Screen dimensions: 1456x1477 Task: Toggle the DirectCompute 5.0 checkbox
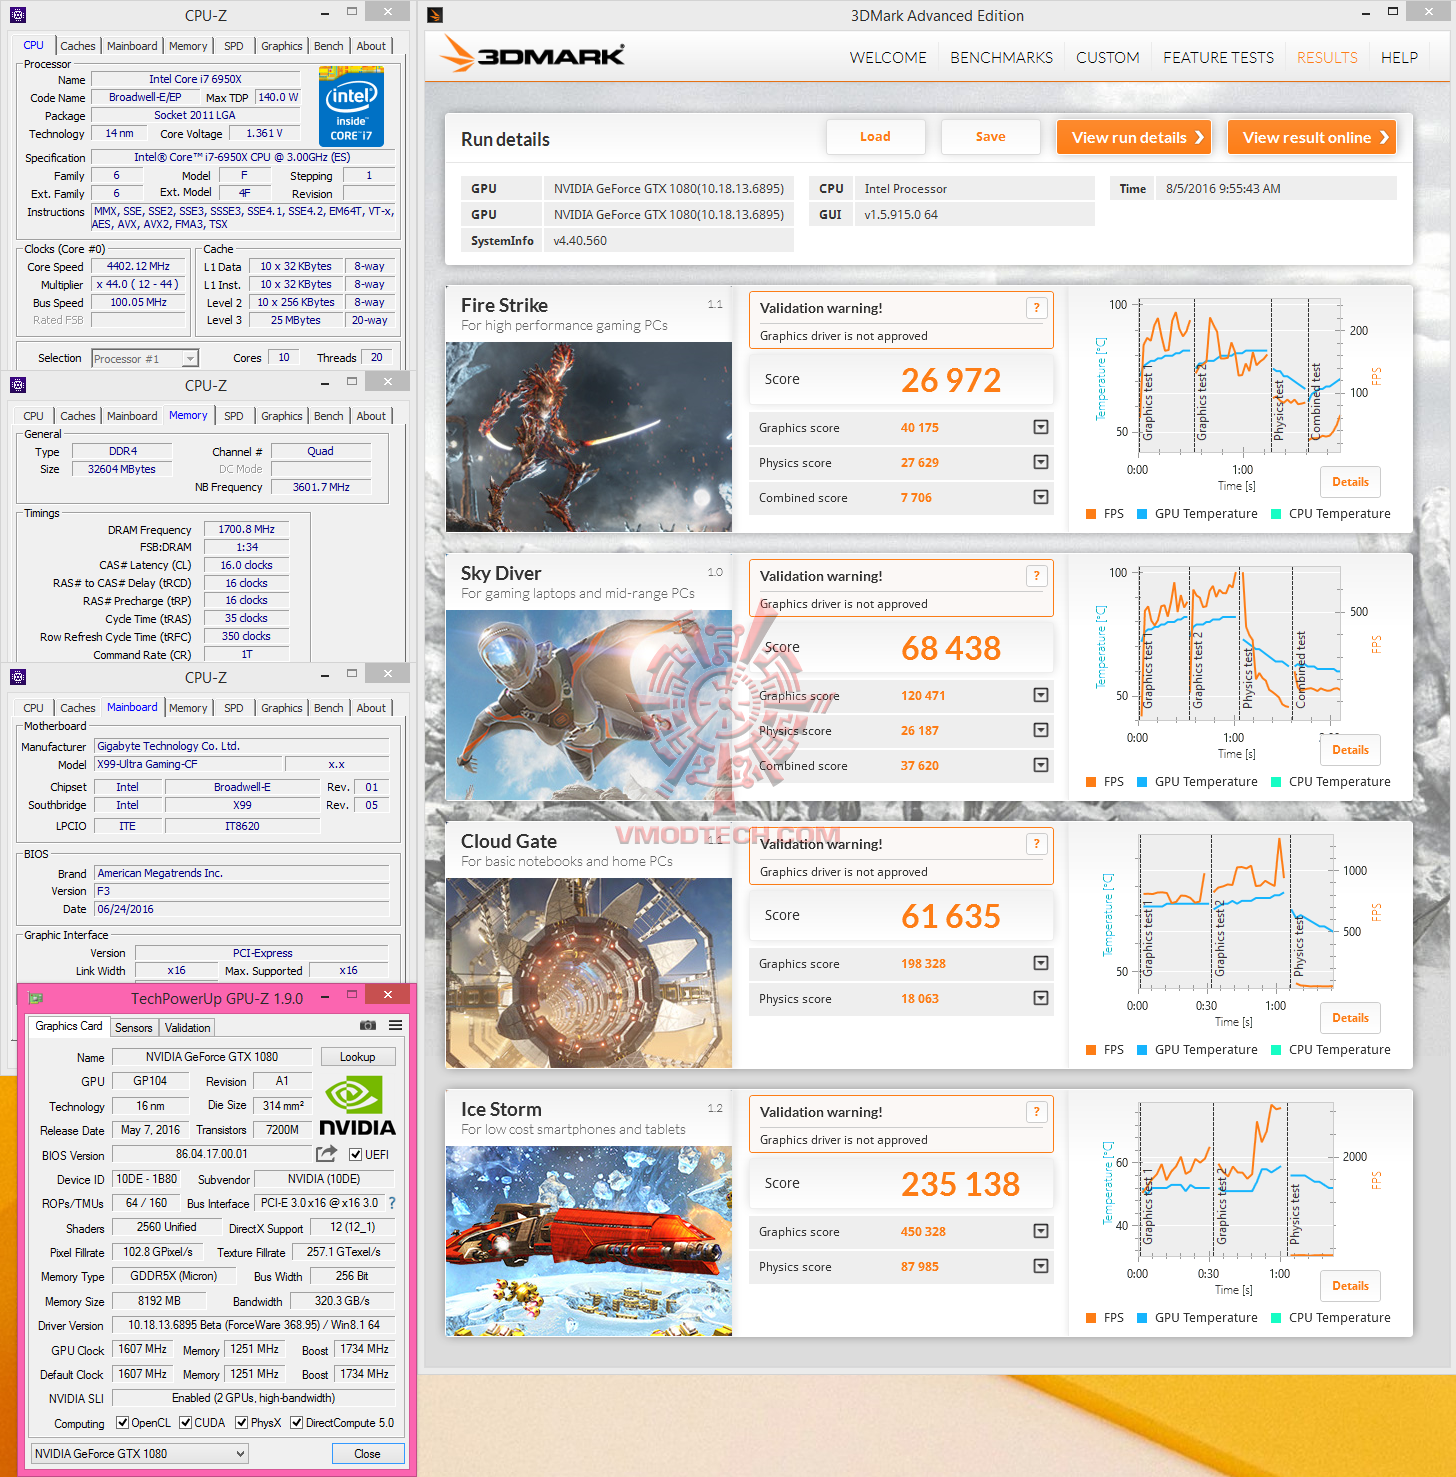coord(297,1423)
